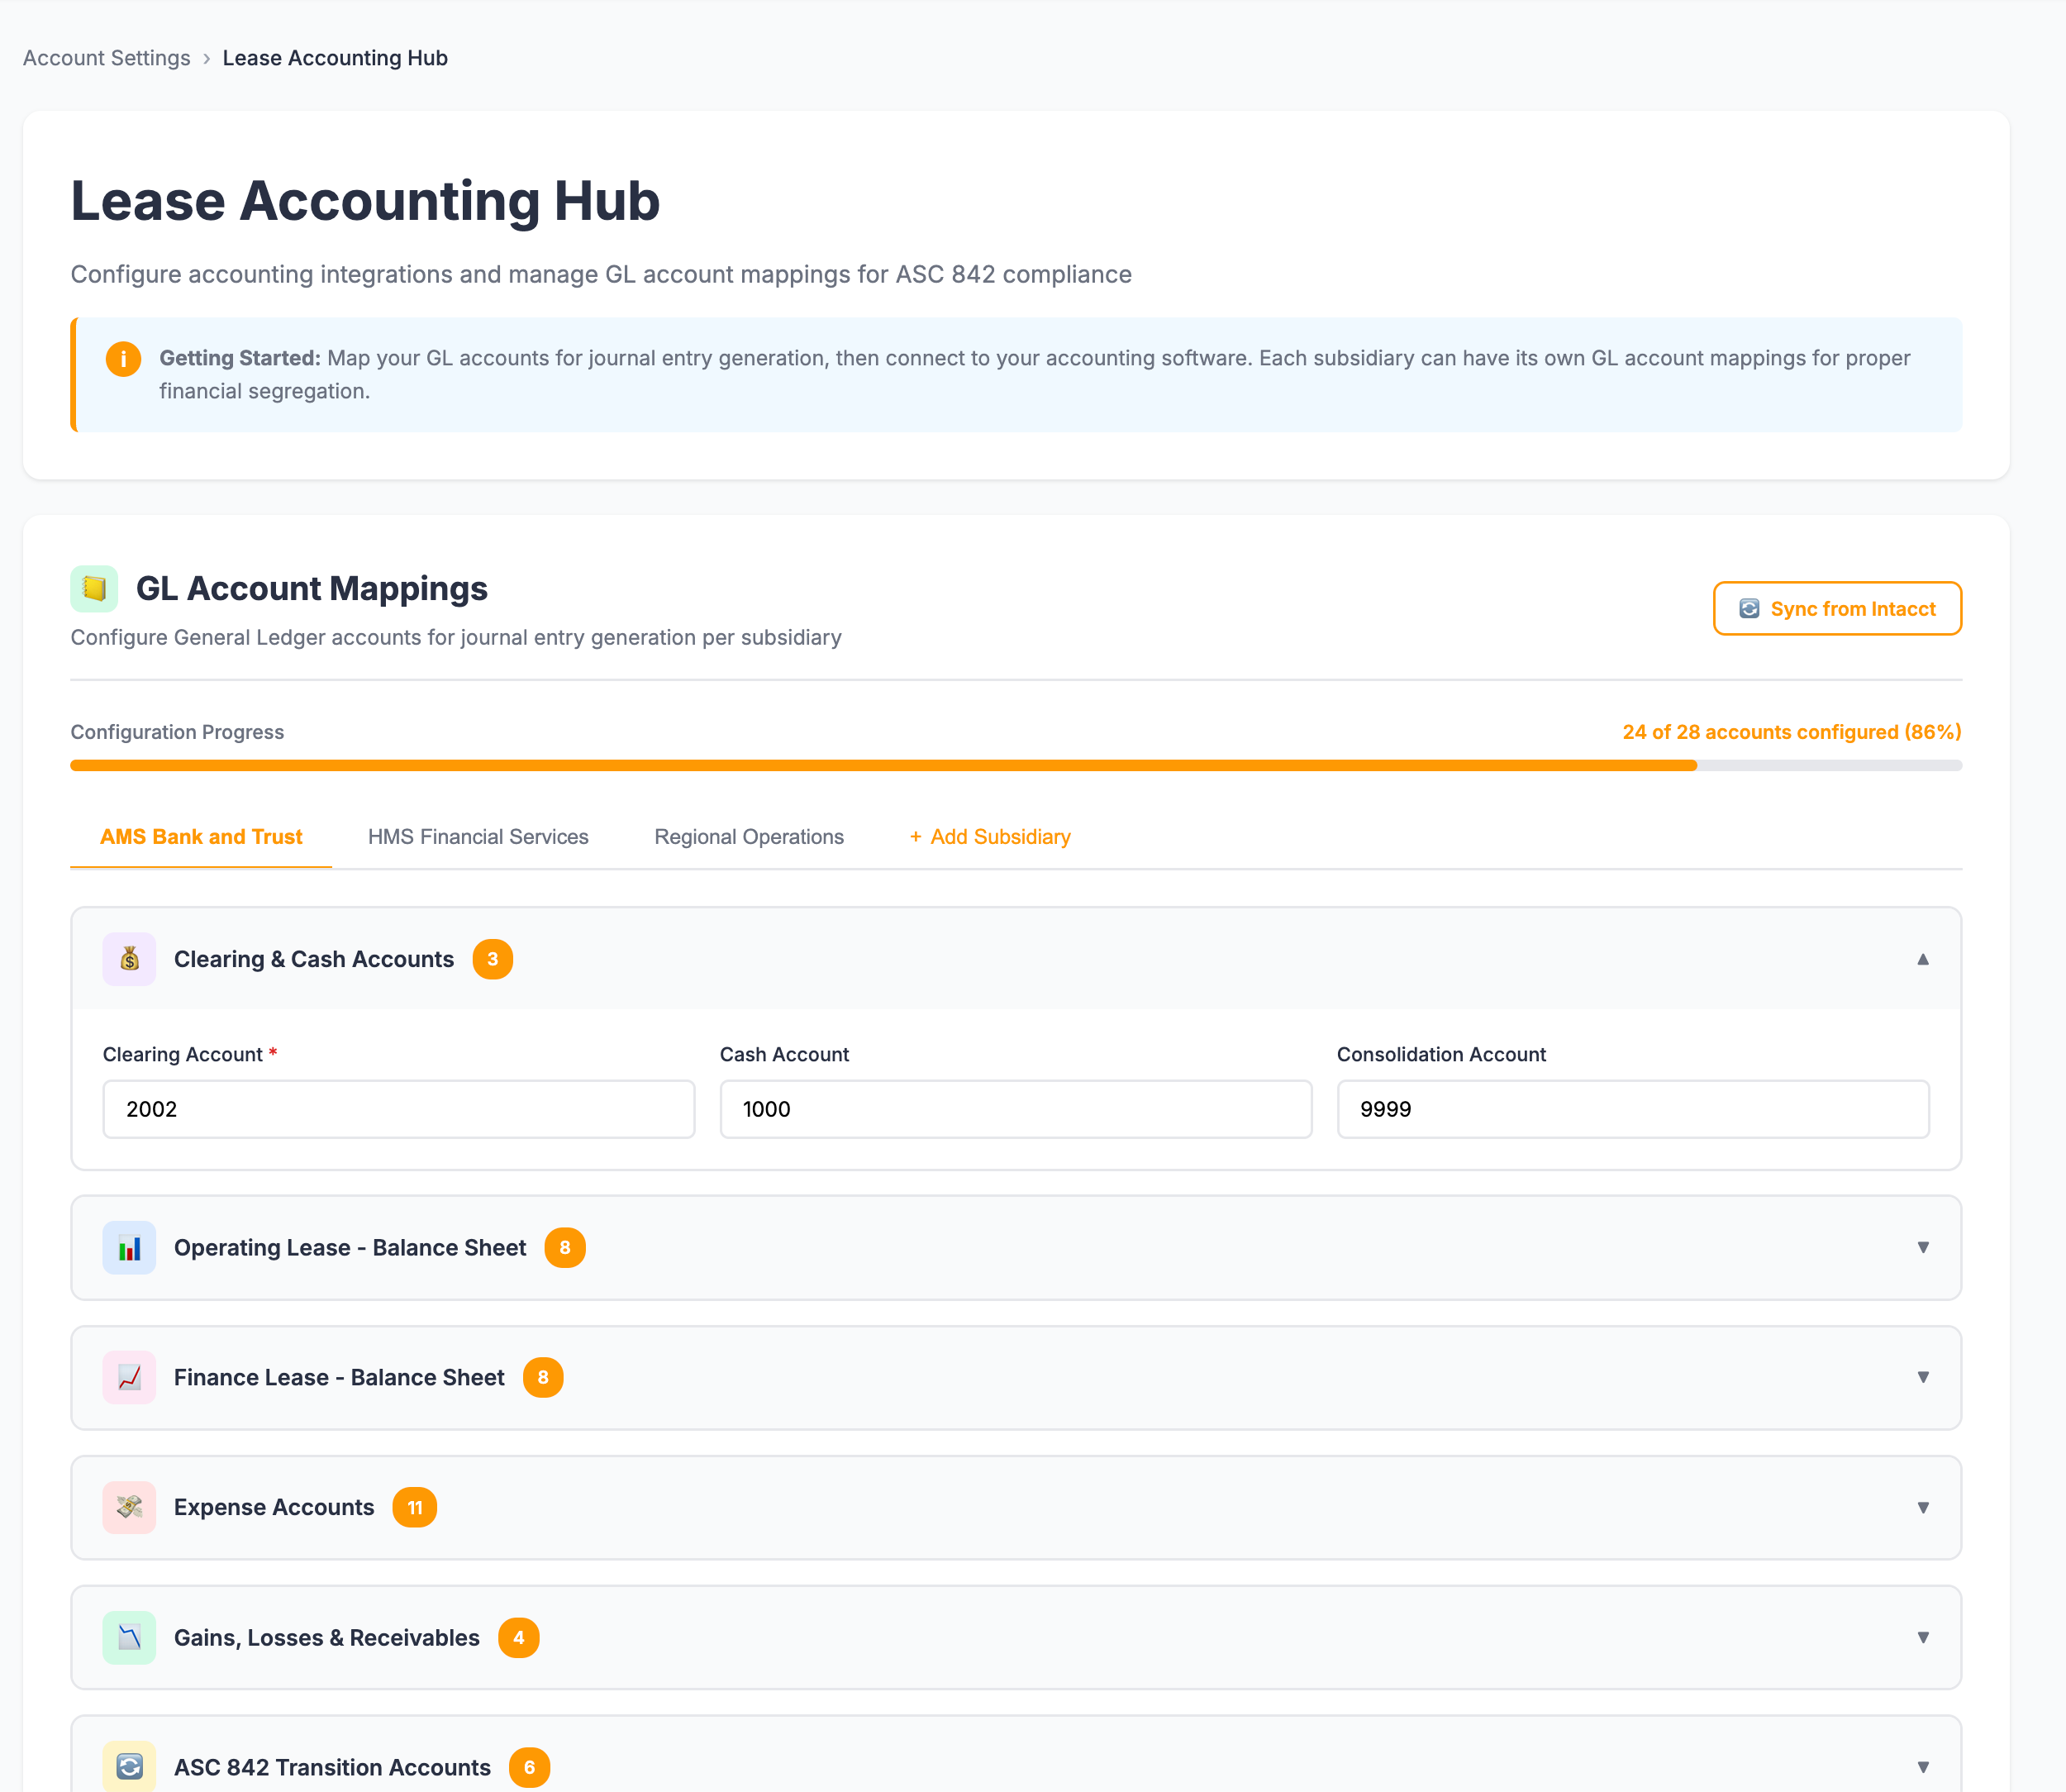The image size is (2066, 1792).
Task: Open the Regional Operations tab
Action: click(x=749, y=837)
